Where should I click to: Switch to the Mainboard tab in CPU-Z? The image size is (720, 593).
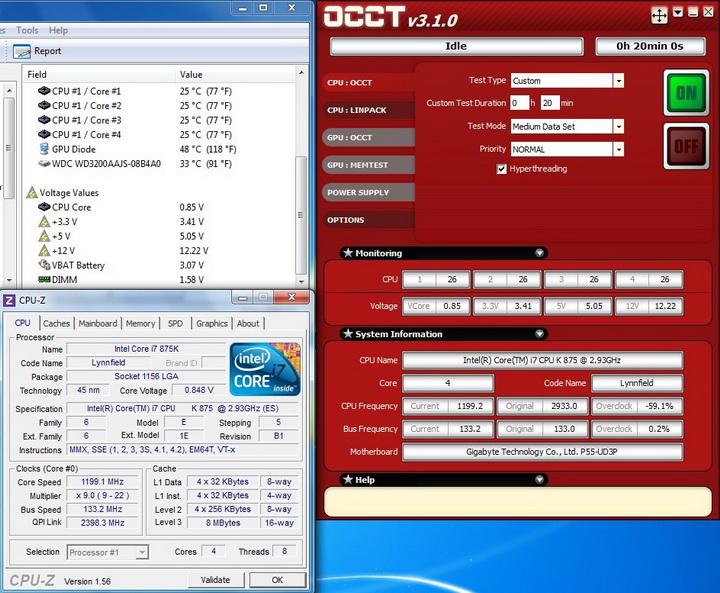click(98, 323)
